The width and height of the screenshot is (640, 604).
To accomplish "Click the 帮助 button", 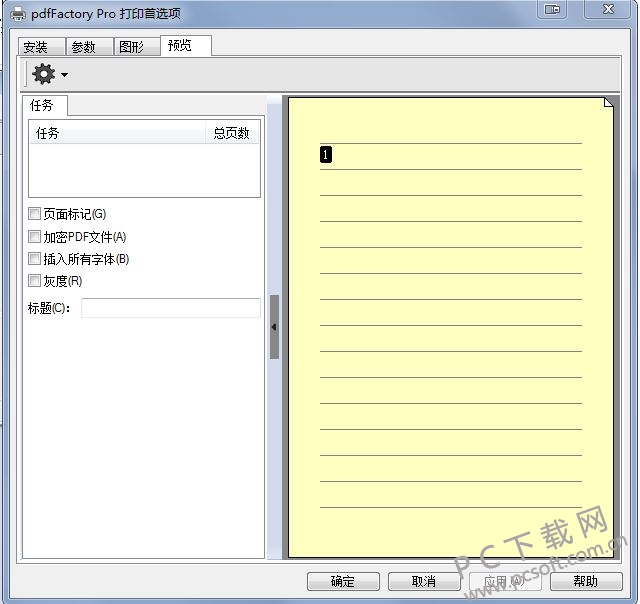I will pos(586,581).
